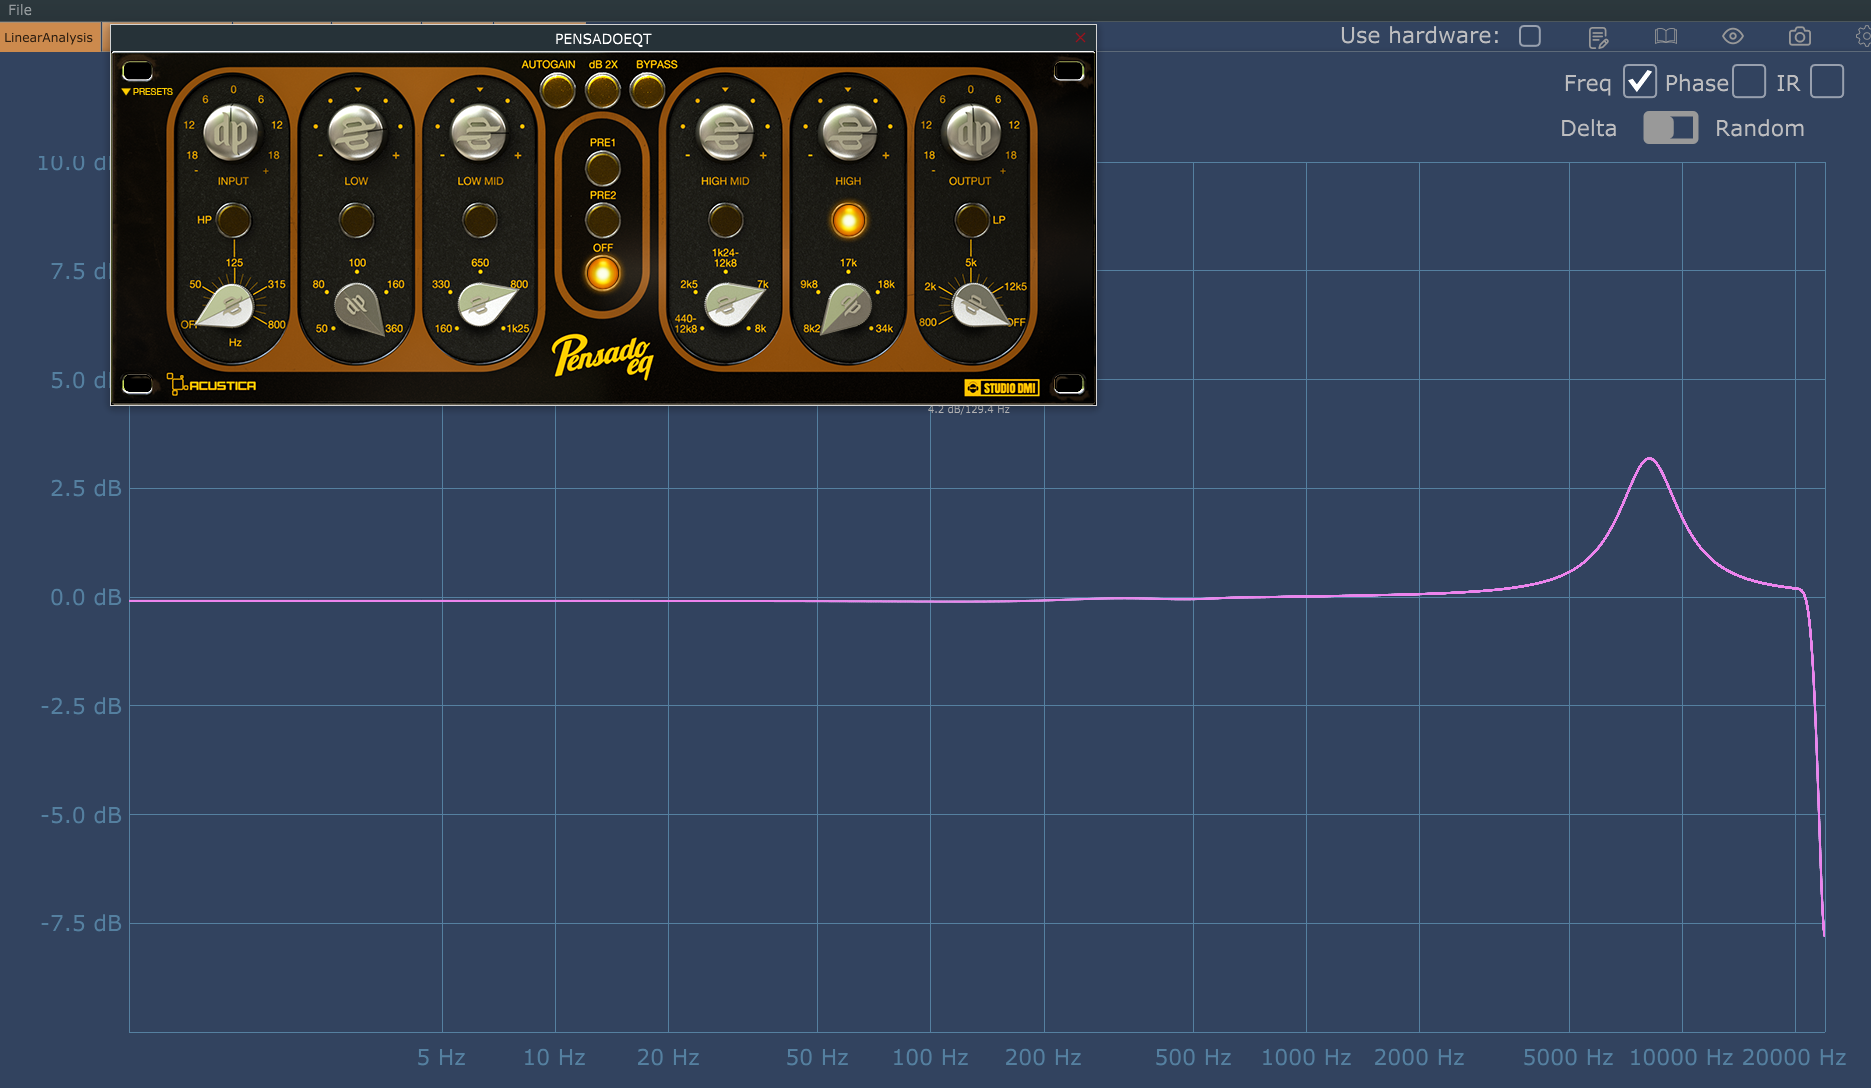Viewport: 1871px width, 1088px height.
Task: Flip the Delta/Random switch
Action: click(1670, 128)
